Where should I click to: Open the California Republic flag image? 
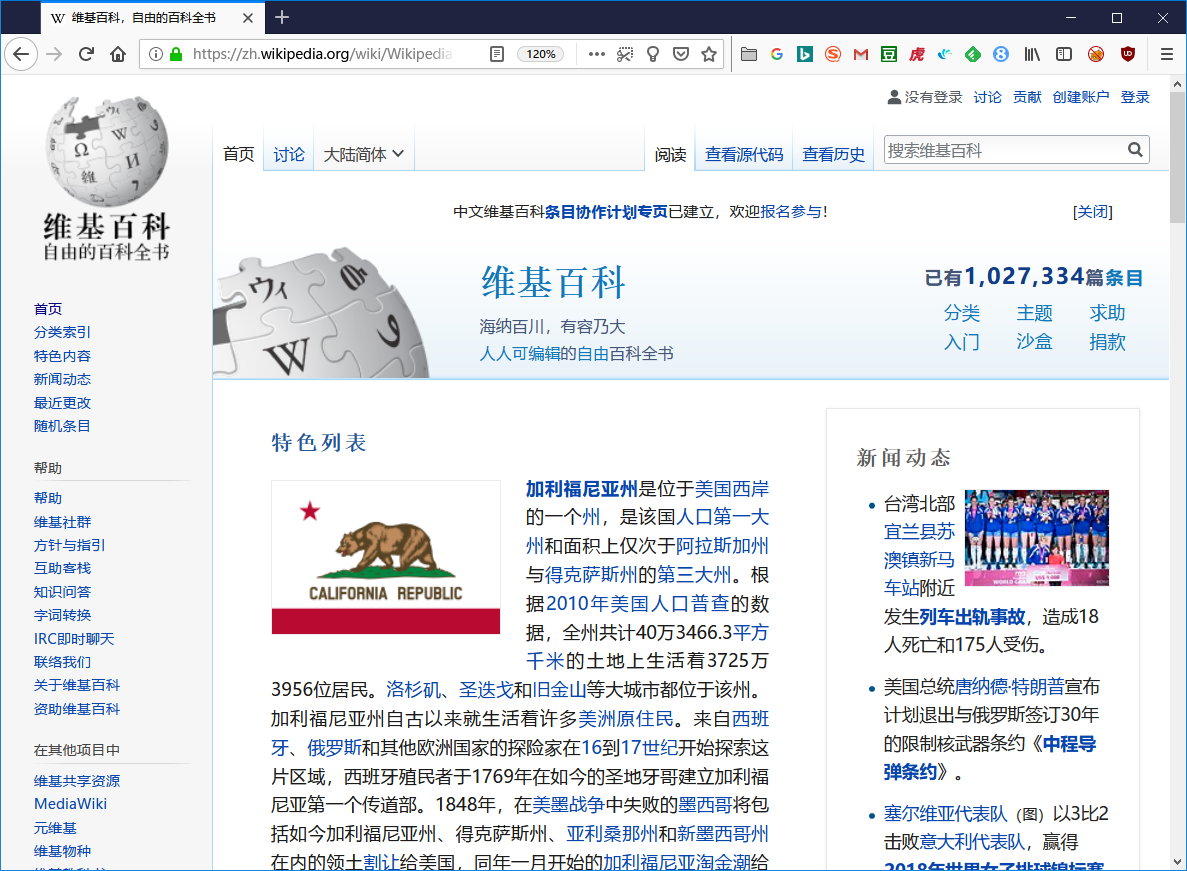(x=386, y=557)
